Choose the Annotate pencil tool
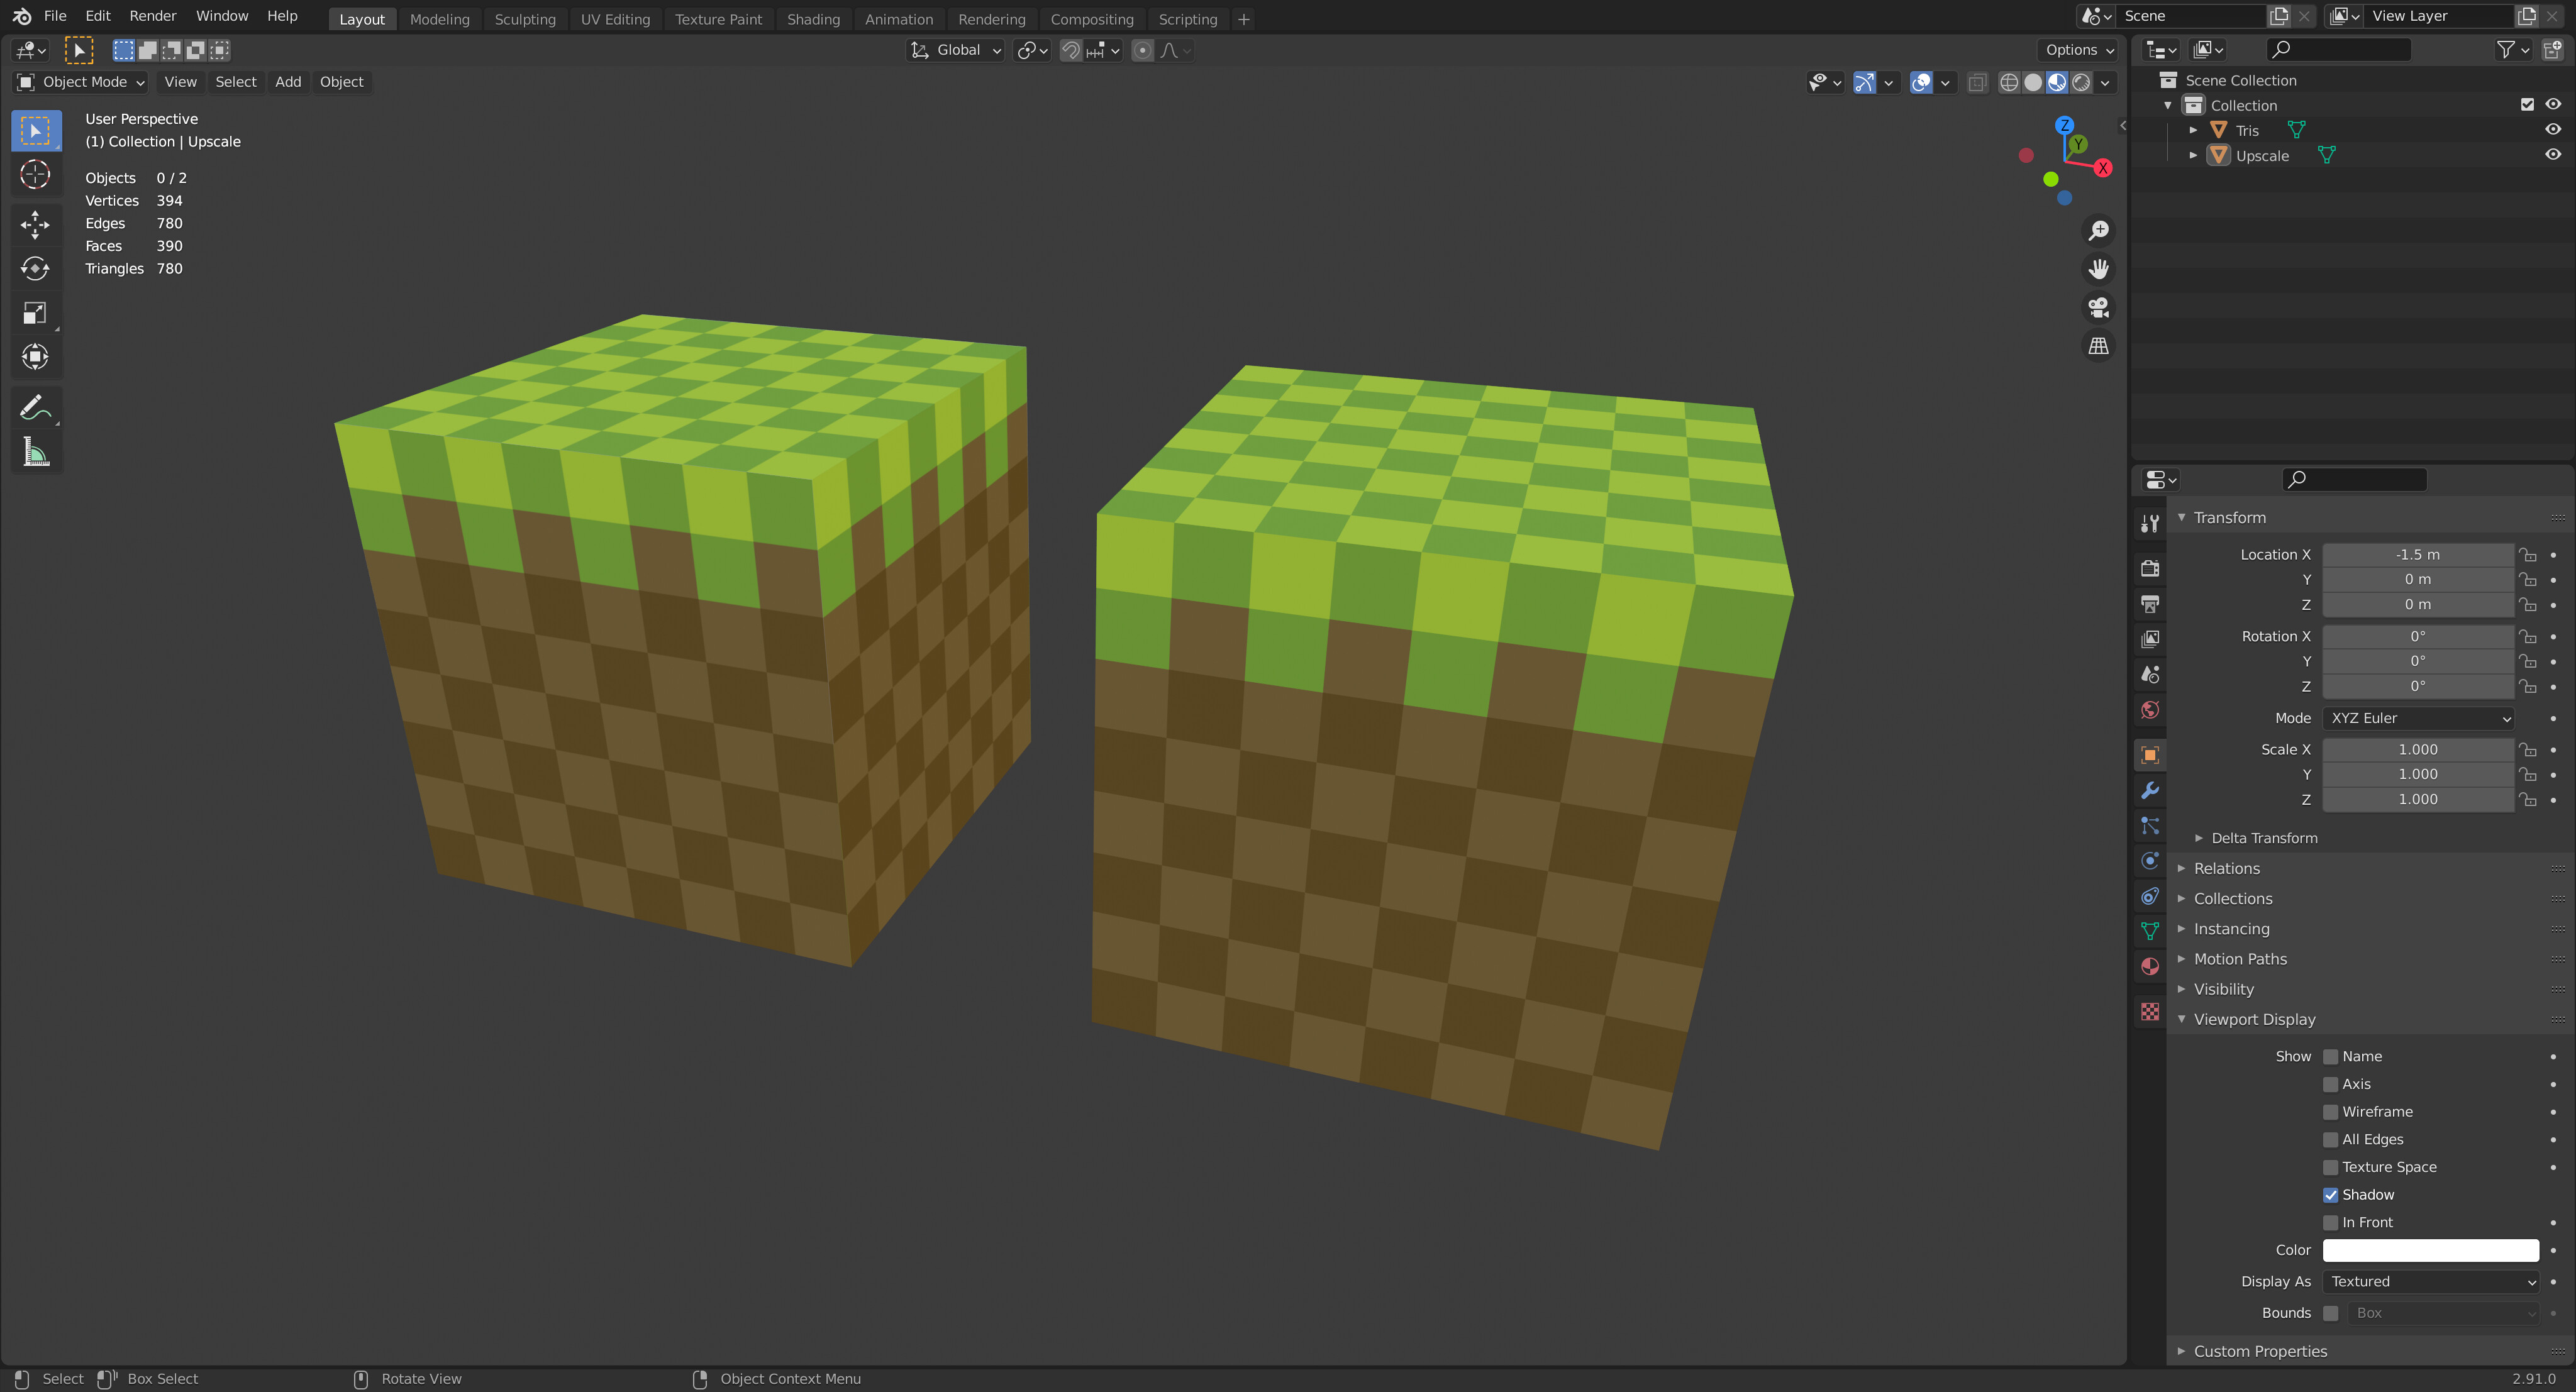 click(x=36, y=408)
